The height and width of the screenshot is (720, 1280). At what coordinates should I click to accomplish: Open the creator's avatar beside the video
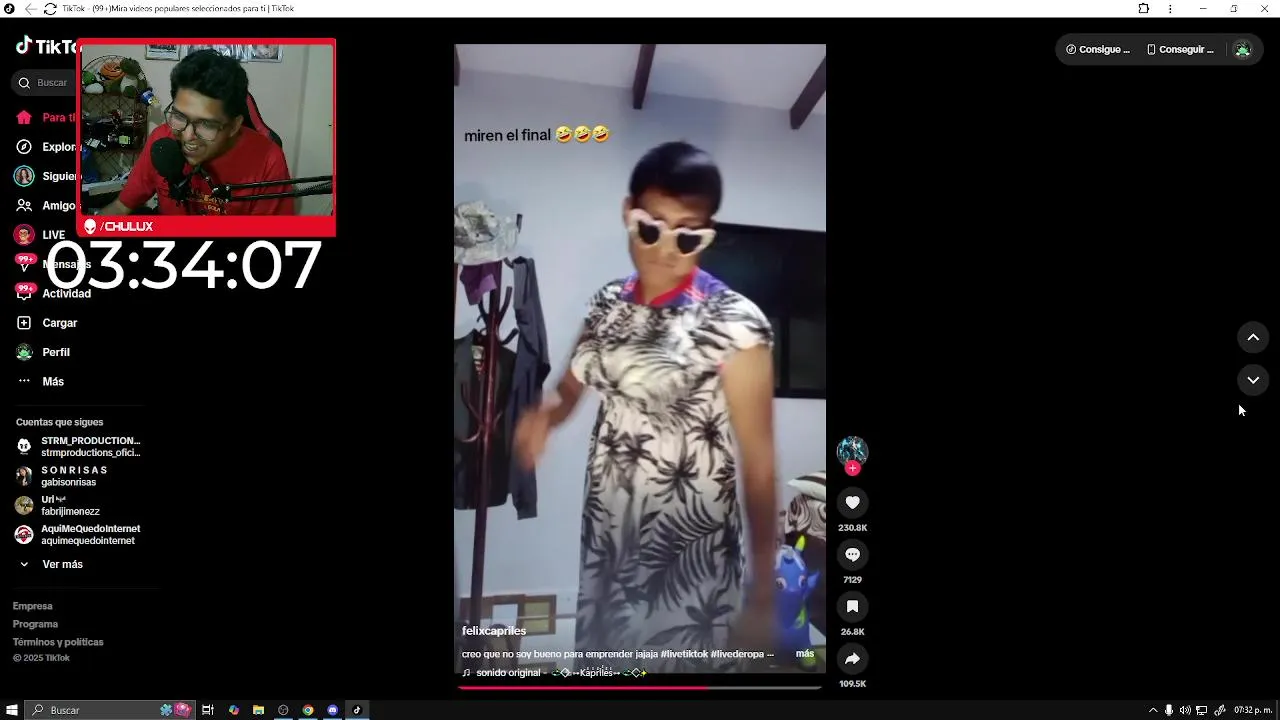(x=852, y=451)
